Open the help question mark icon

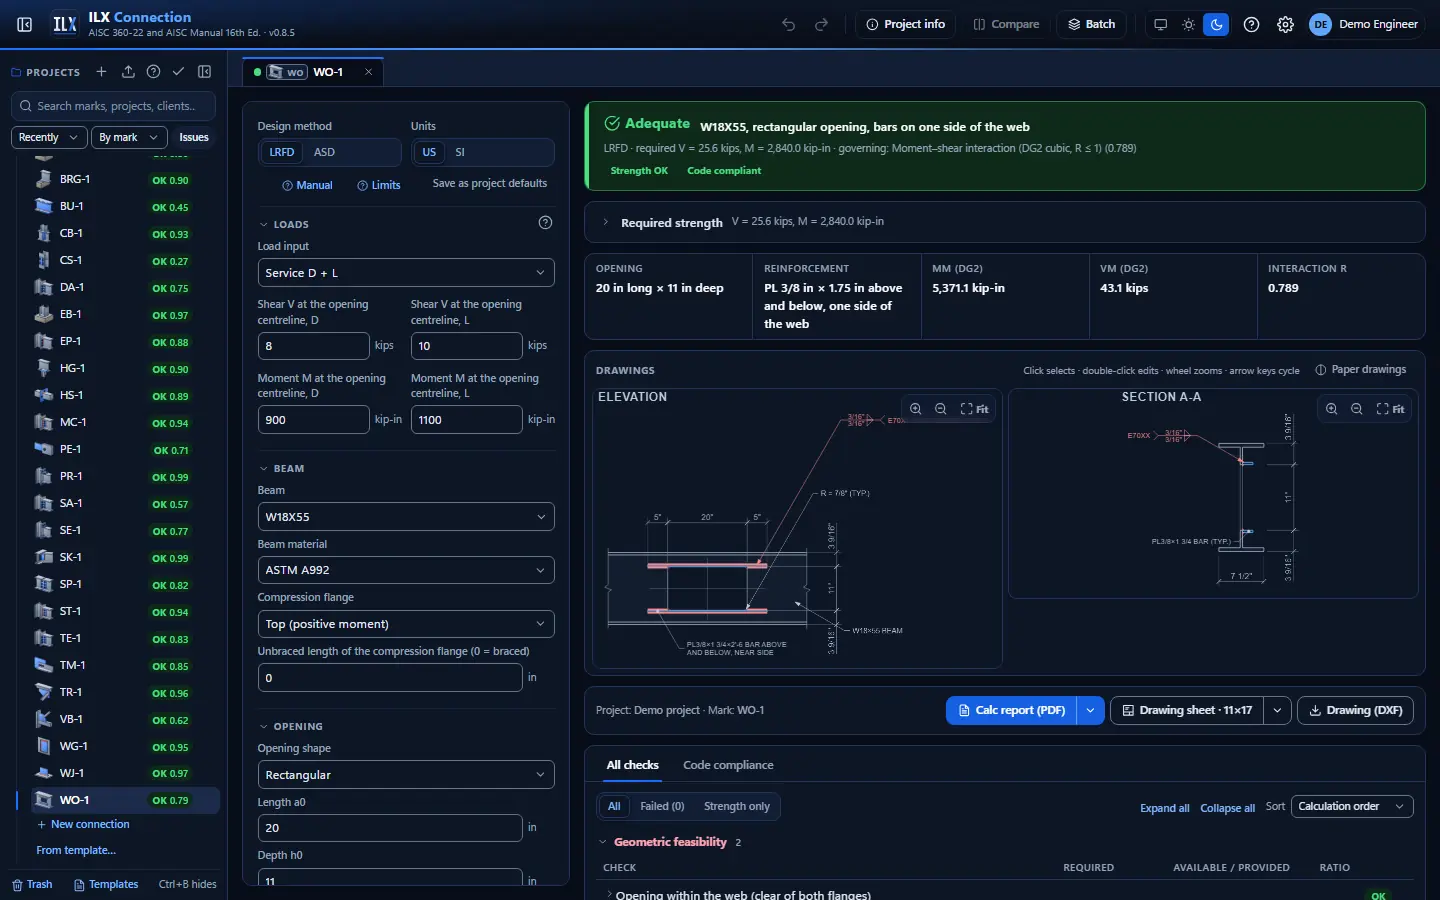click(x=1251, y=24)
